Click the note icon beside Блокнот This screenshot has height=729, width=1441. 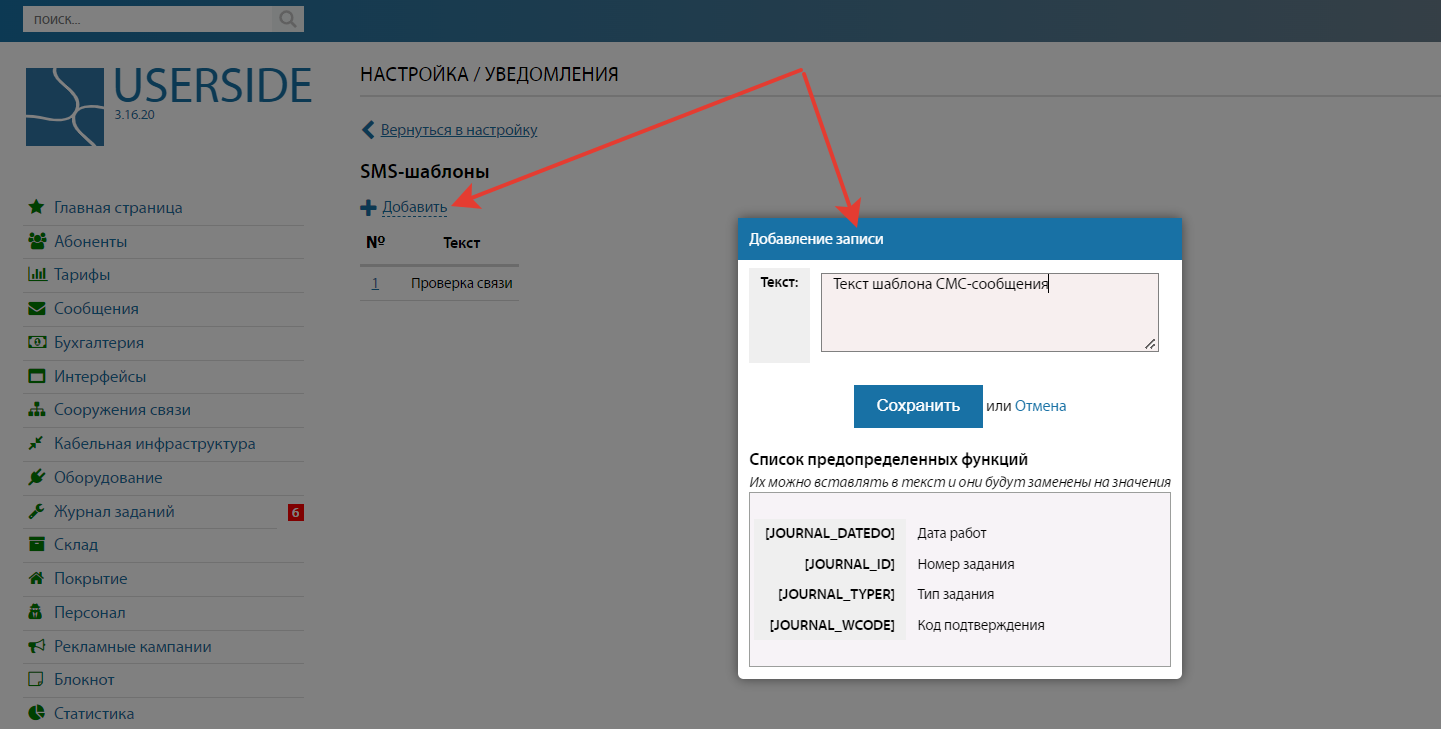(x=36, y=679)
